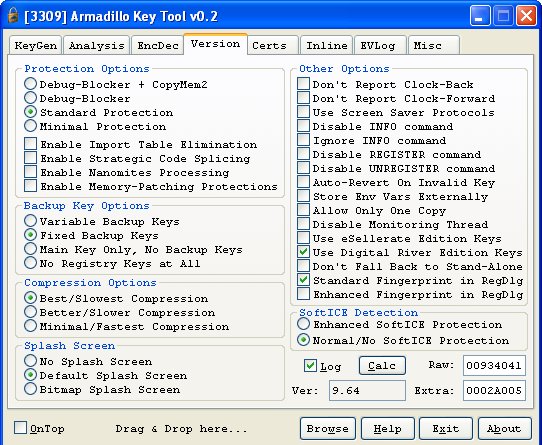Close the Armadillo Key Tool window
This screenshot has height=445, width=542.
pos(526,16)
